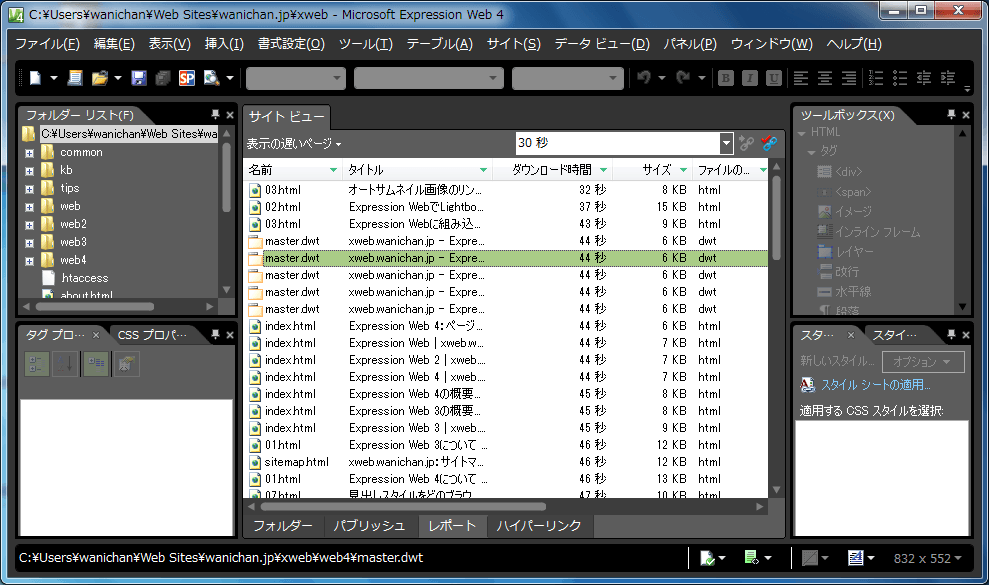The width and height of the screenshot is (989, 585).
Task: Open the 書式設定(O) menu
Action: click(291, 44)
